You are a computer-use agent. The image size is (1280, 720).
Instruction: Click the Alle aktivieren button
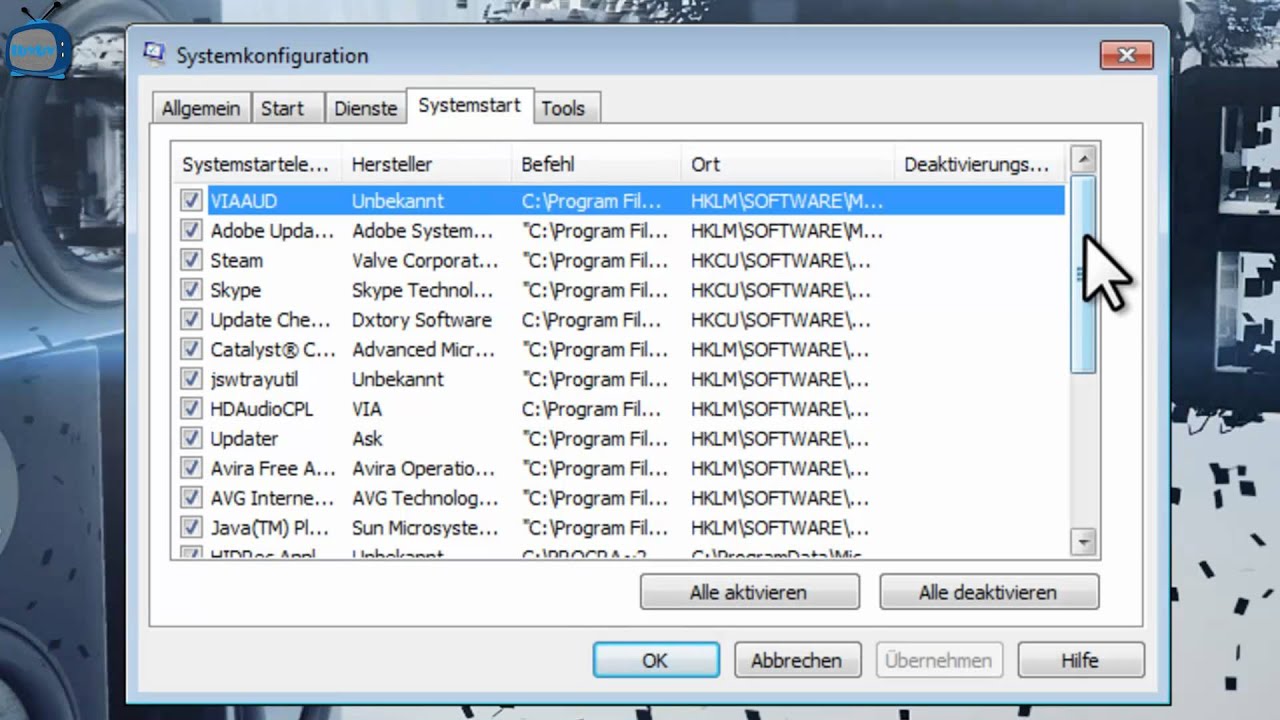(x=749, y=592)
